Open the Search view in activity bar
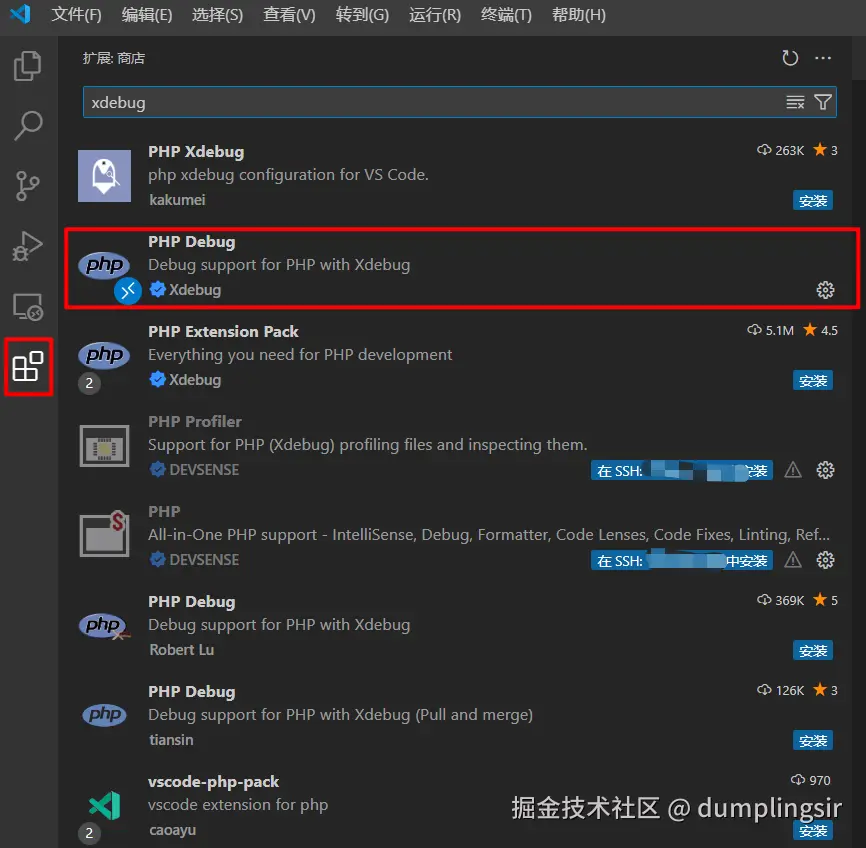This screenshot has width=866, height=848. [28, 125]
